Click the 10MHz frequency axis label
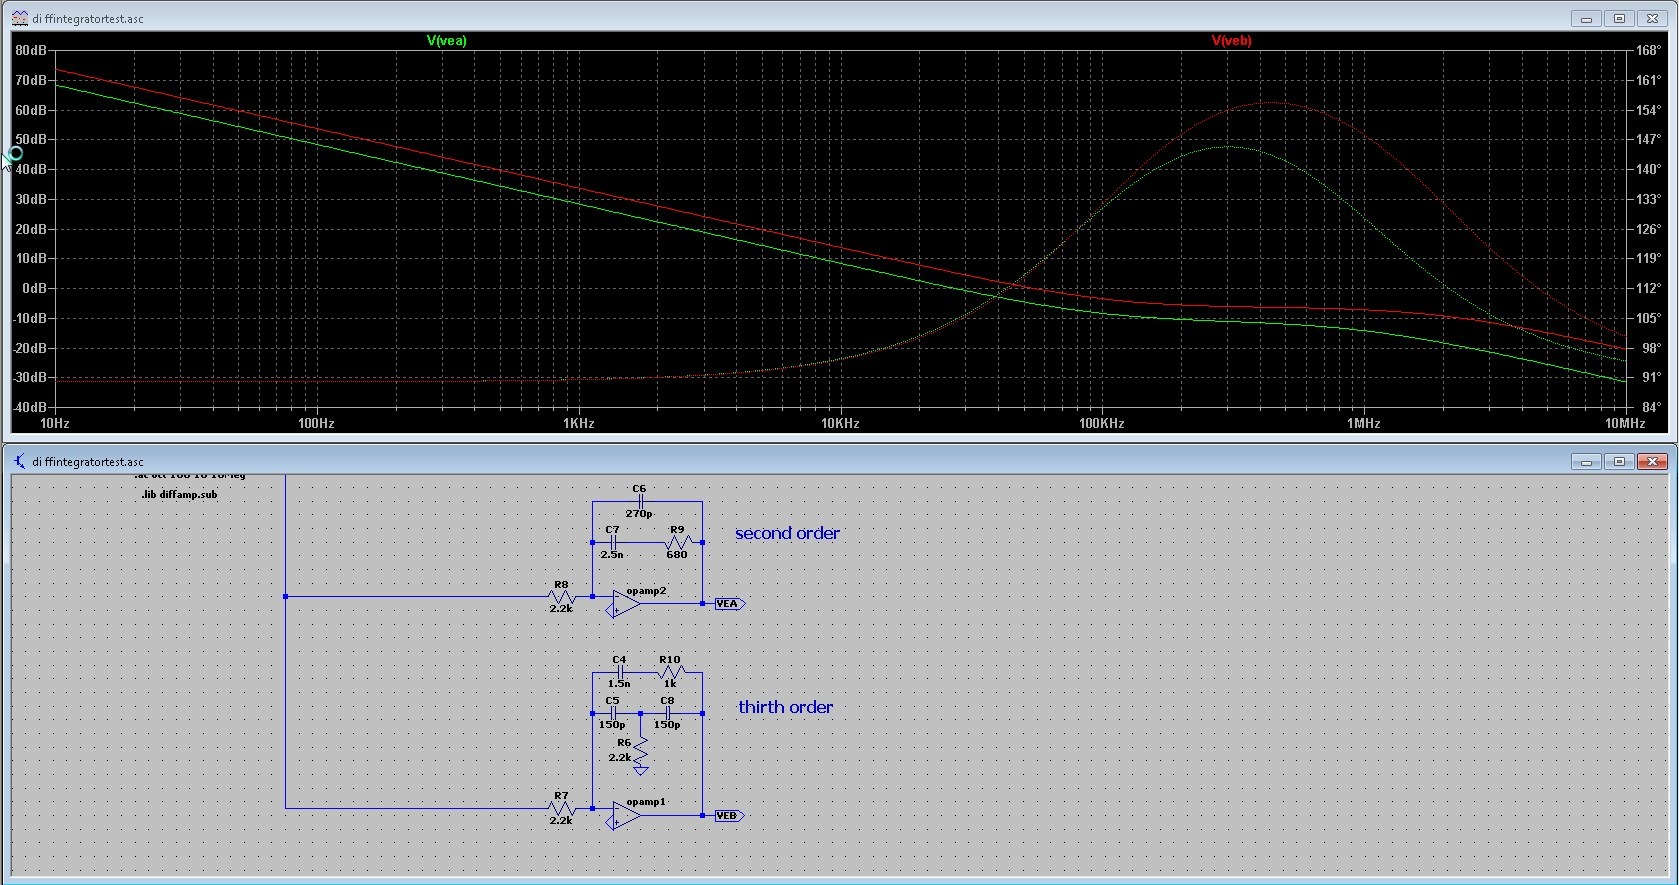The image size is (1679, 885). point(1625,423)
